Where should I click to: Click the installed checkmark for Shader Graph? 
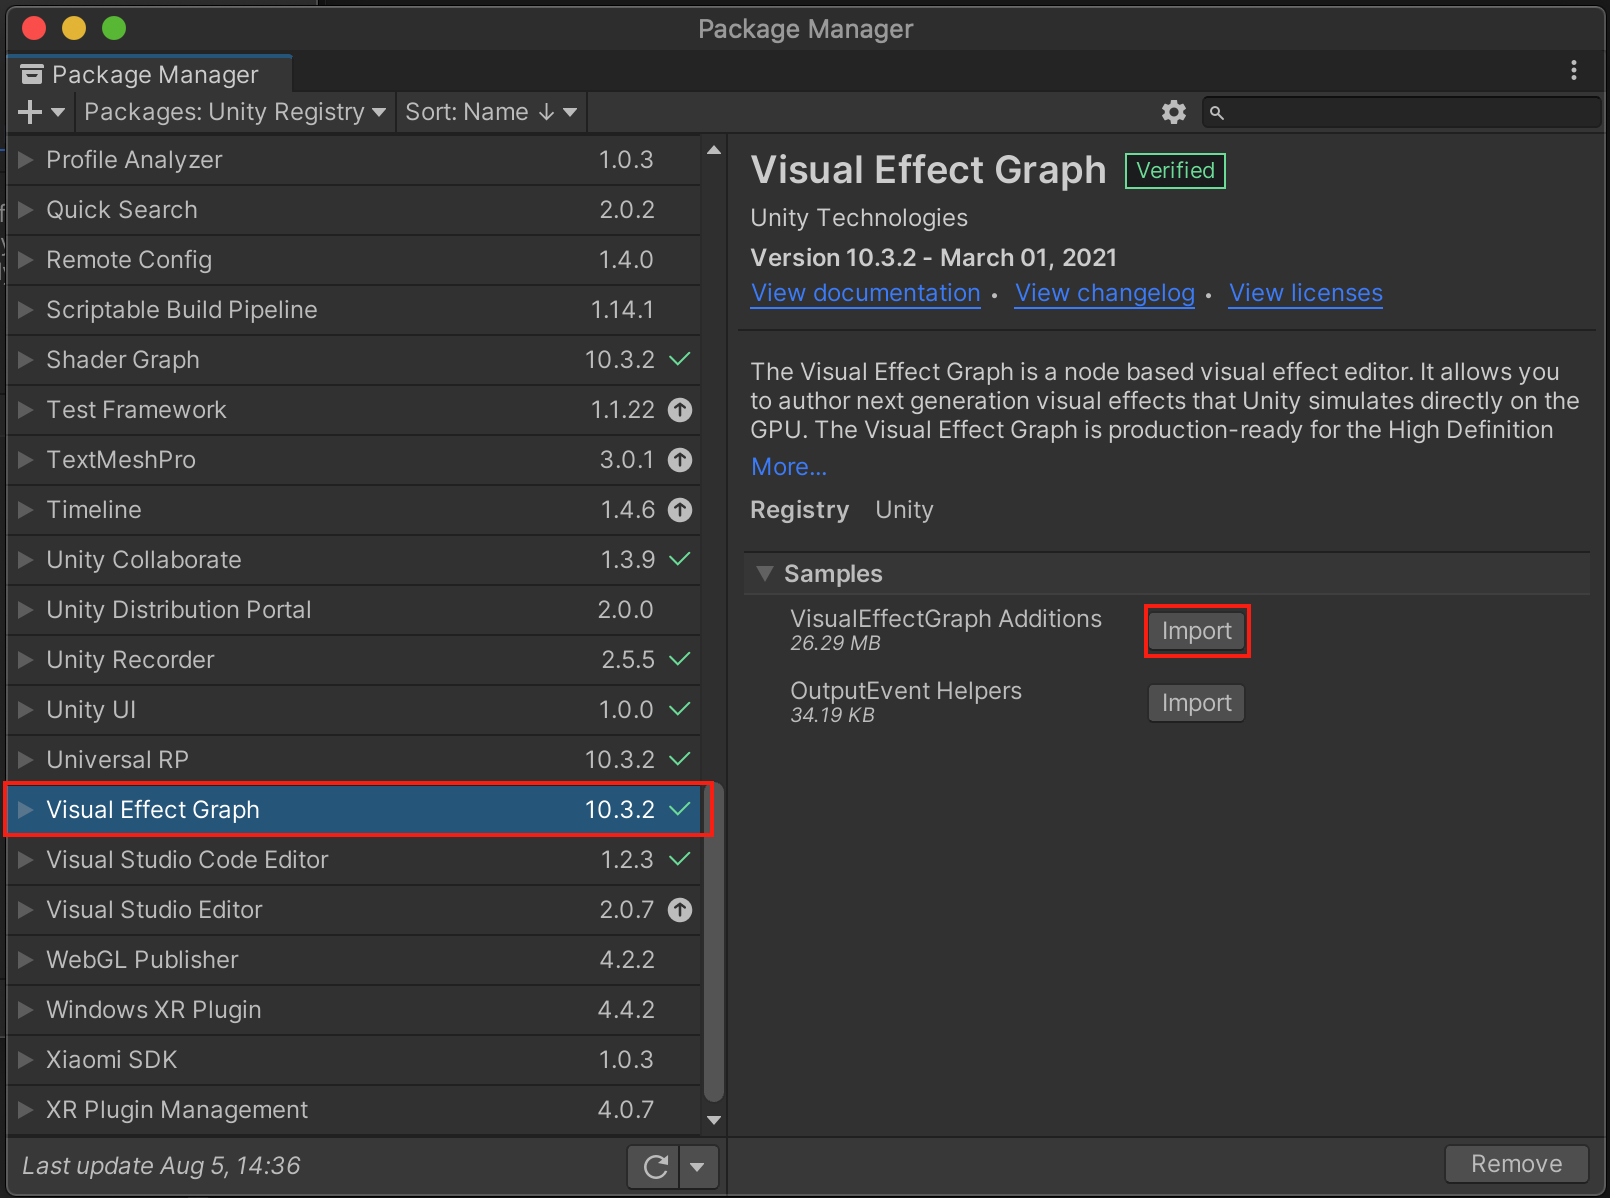pyautogui.click(x=680, y=360)
